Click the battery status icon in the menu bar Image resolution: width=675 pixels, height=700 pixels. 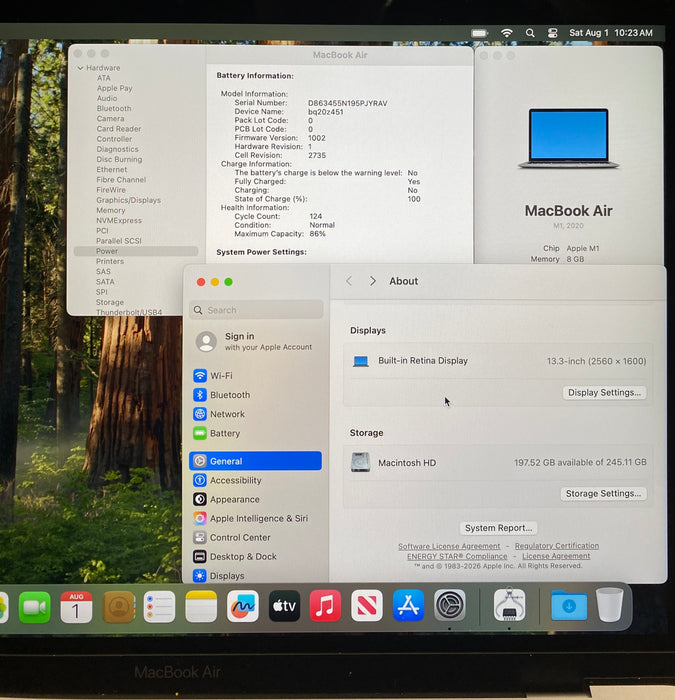479,33
